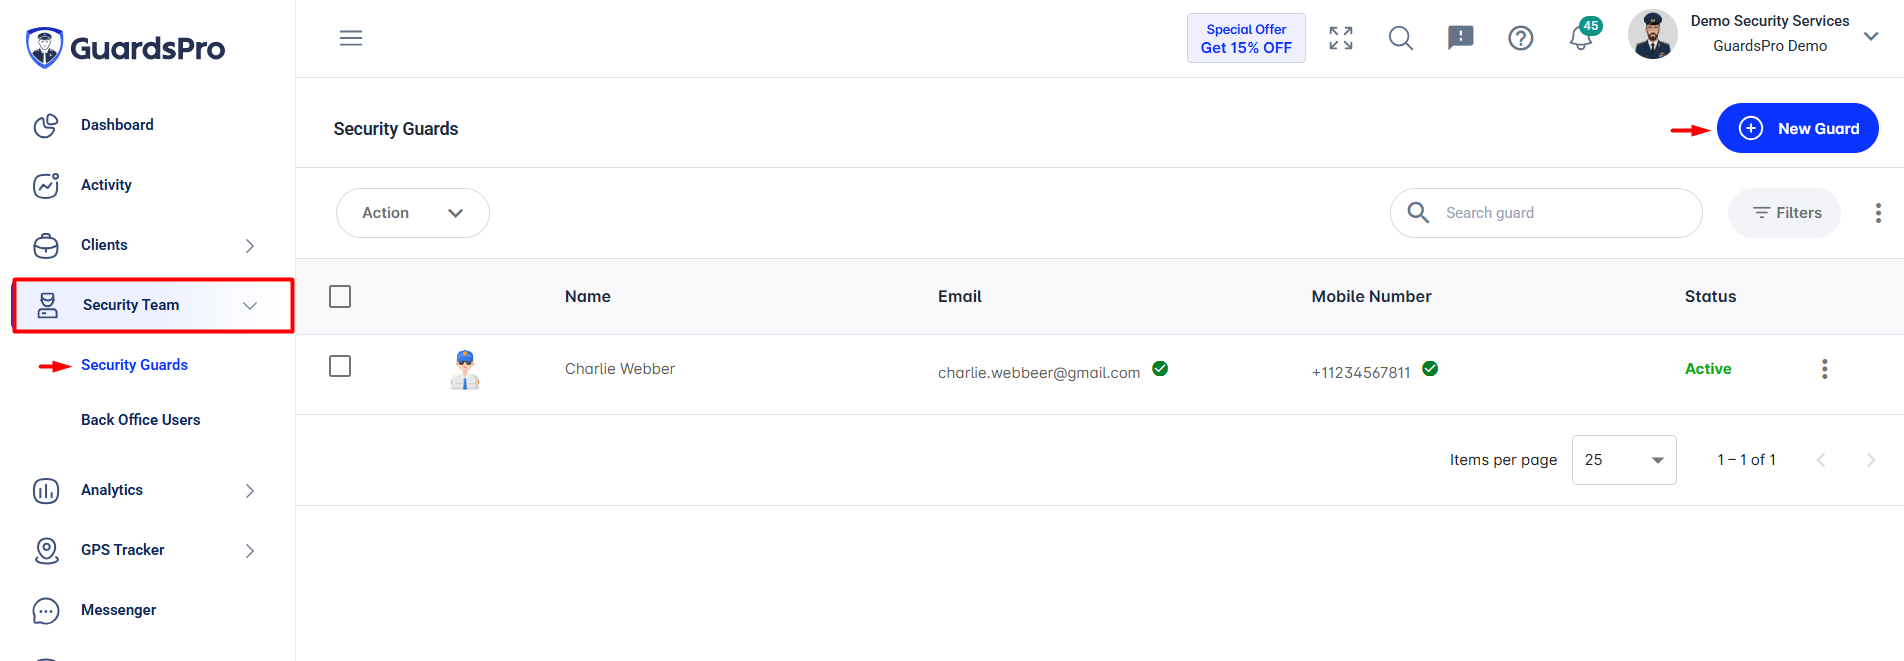1904x661 pixels.
Task: Open Clients in the sidebar
Action: [104, 245]
